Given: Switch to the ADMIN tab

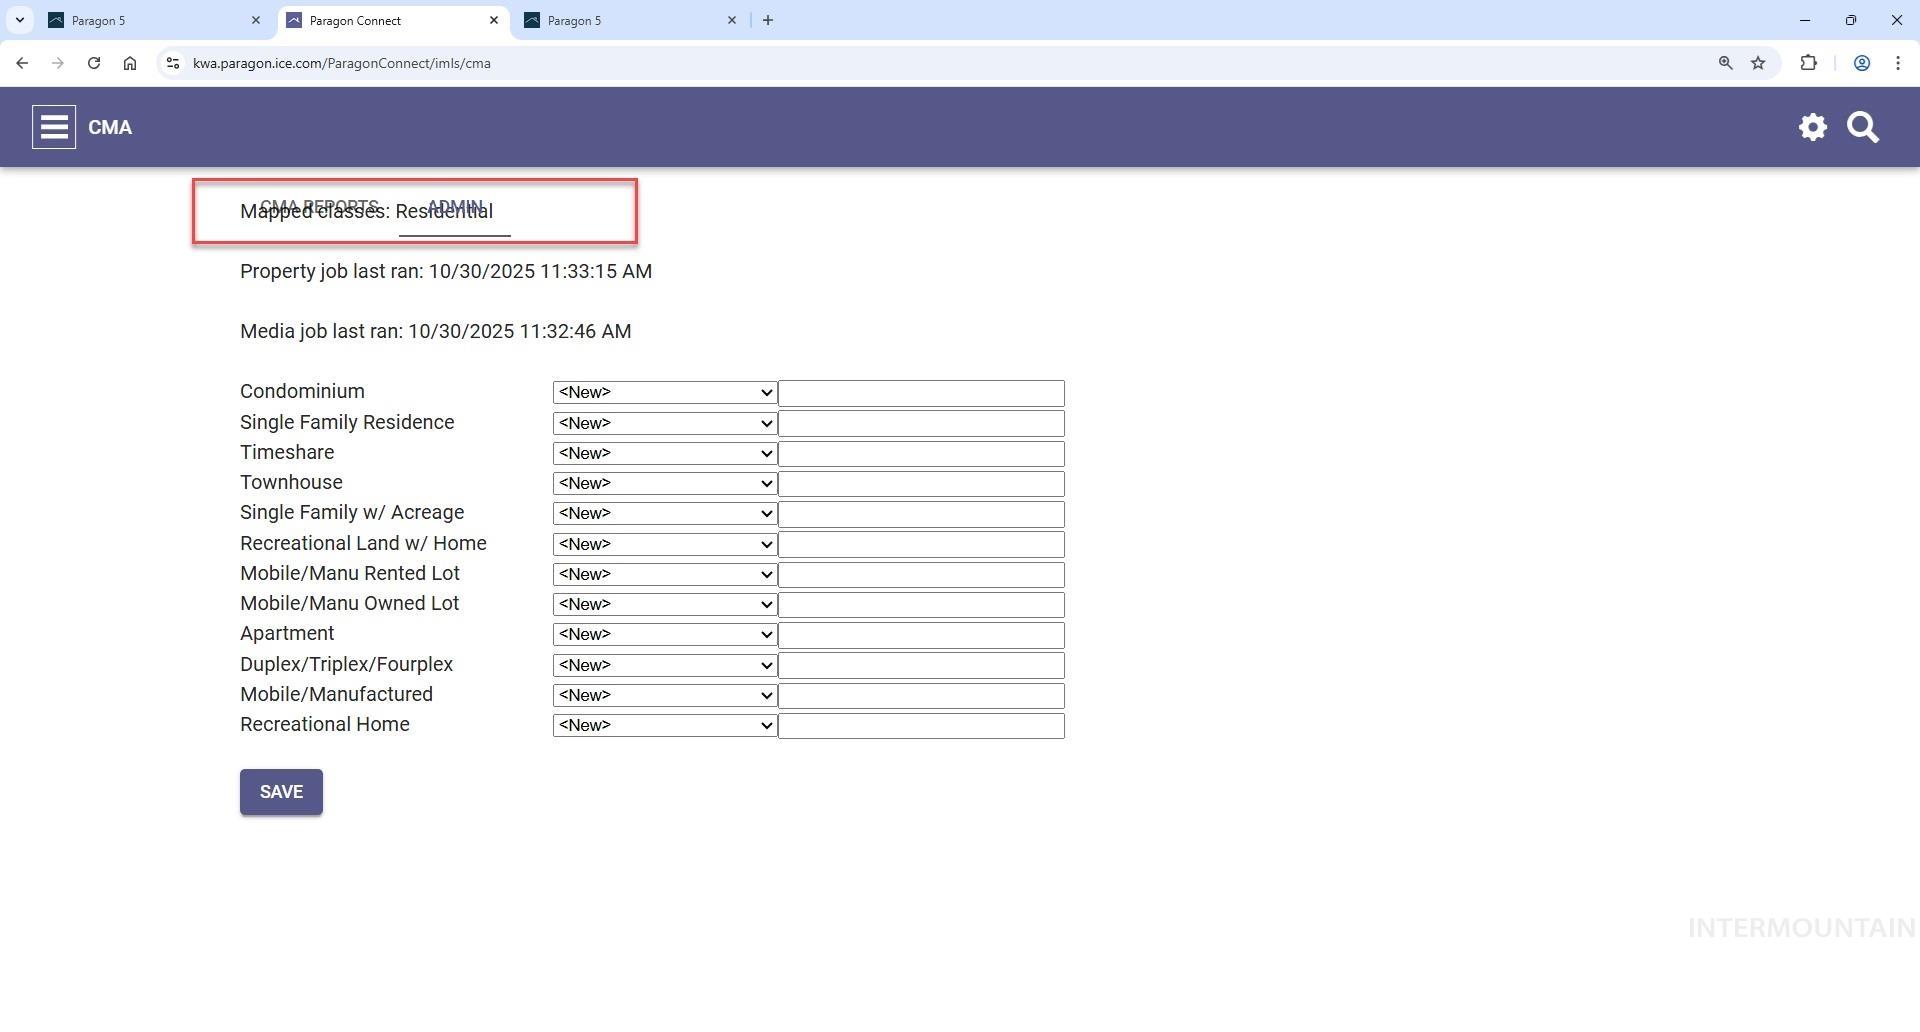Looking at the screenshot, I should pos(455,206).
